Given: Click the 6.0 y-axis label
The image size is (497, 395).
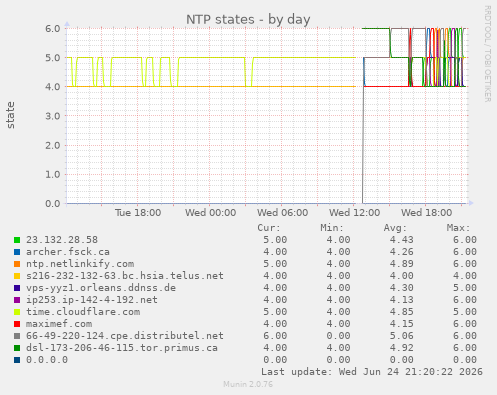Looking at the screenshot, I should (x=53, y=28).
